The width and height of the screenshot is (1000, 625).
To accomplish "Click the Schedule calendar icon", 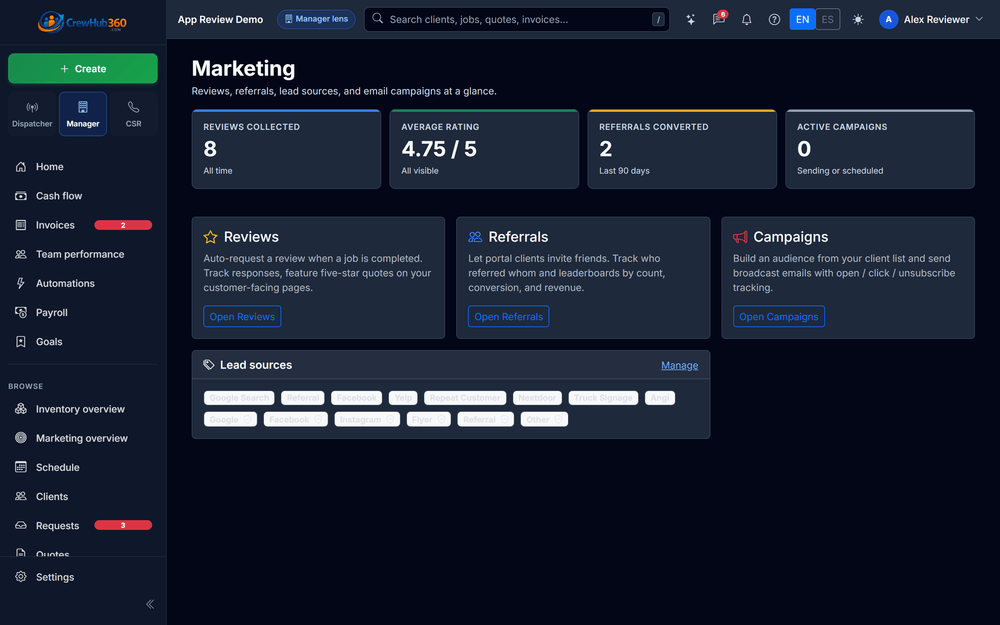I will 21,467.
